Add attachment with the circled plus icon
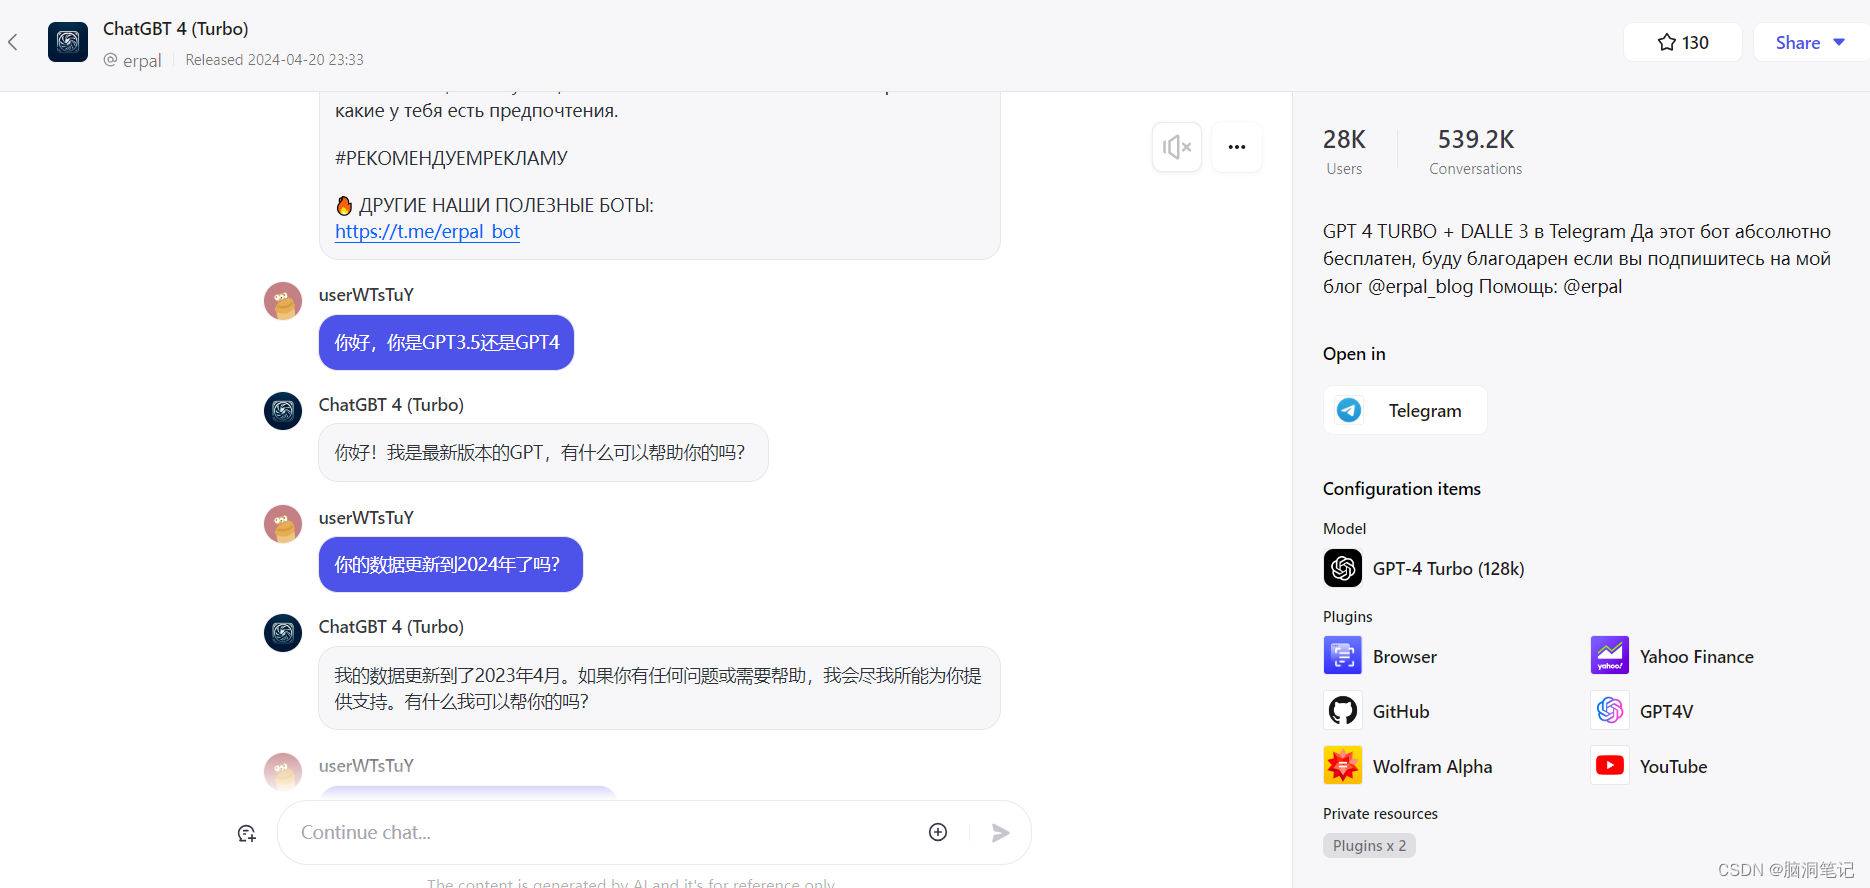1870x888 pixels. (938, 832)
